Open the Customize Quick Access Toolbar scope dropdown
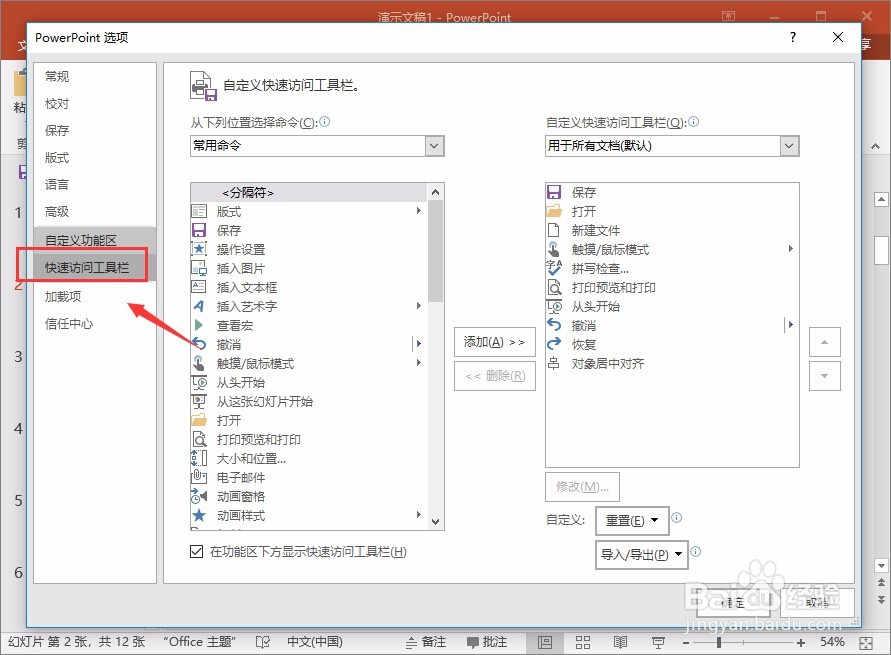The image size is (891, 655). pyautogui.click(x=789, y=145)
